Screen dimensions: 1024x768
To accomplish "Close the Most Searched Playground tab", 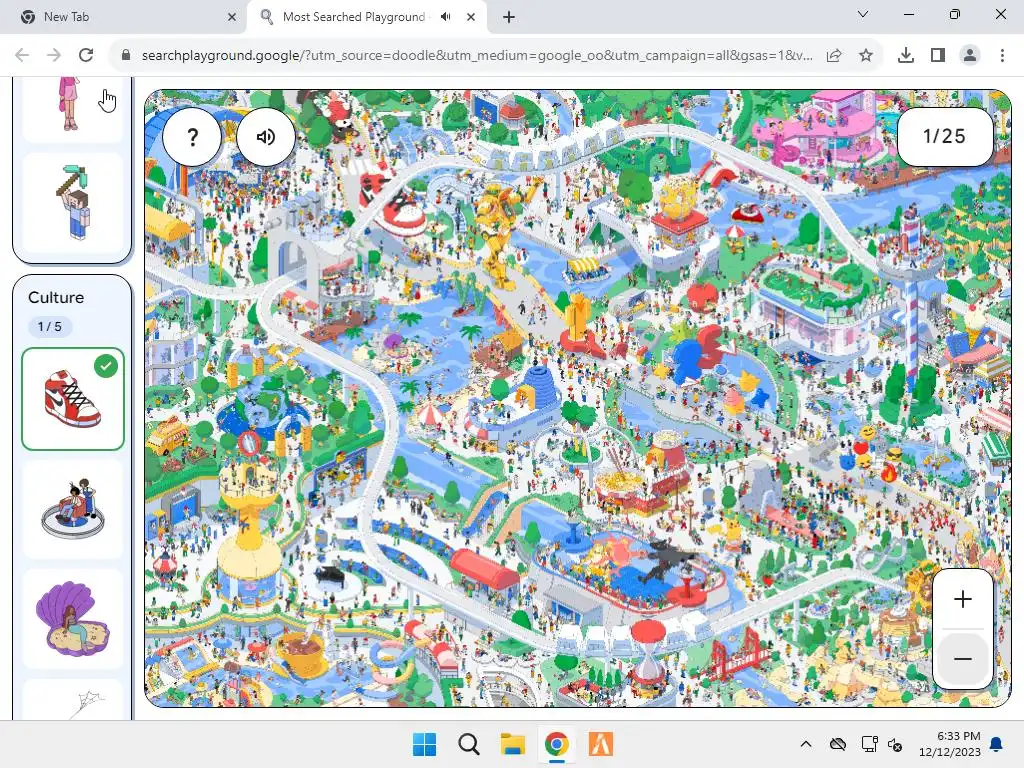I will [471, 18].
